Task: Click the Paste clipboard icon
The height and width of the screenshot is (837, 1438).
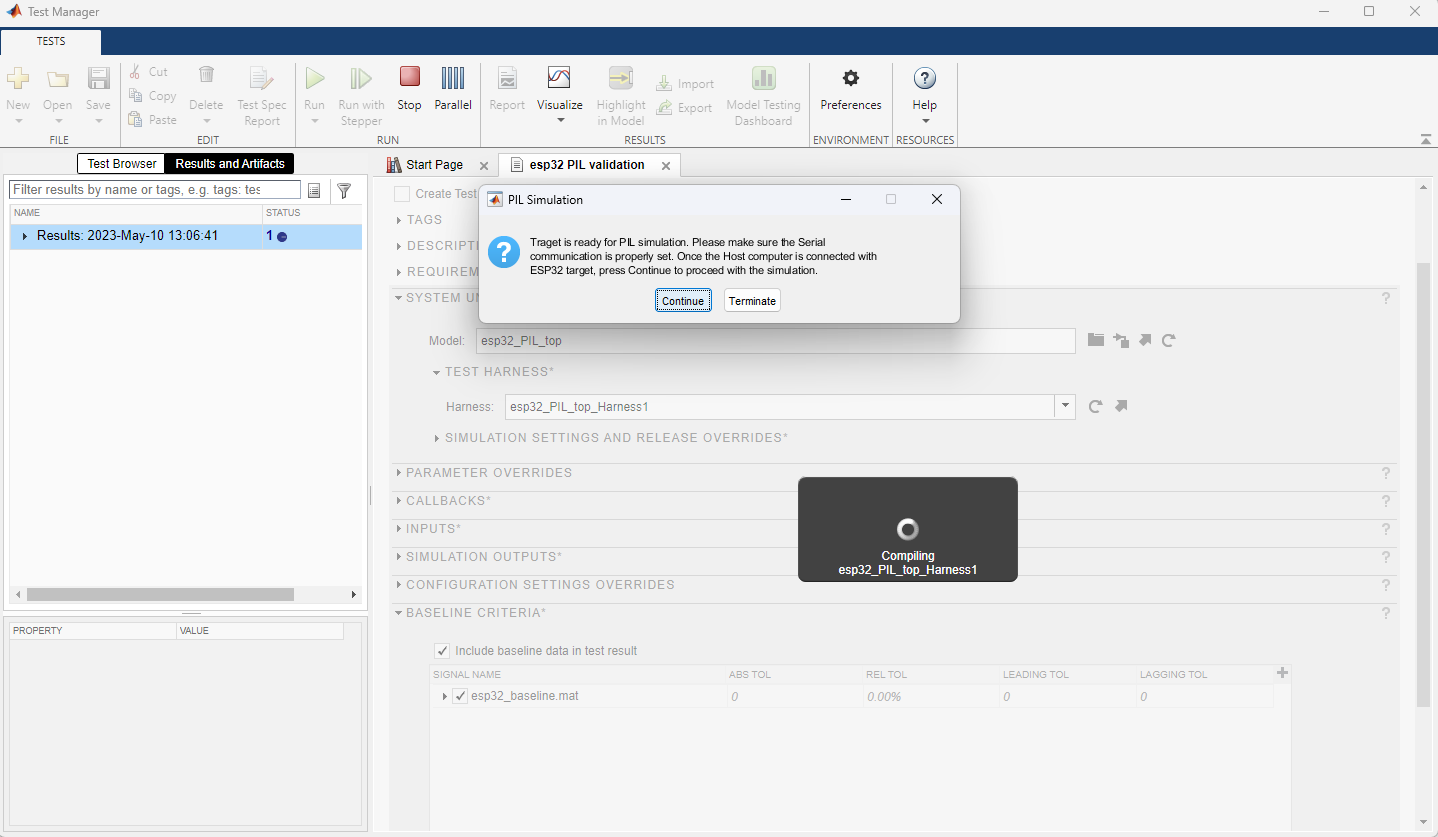Action: tap(136, 120)
